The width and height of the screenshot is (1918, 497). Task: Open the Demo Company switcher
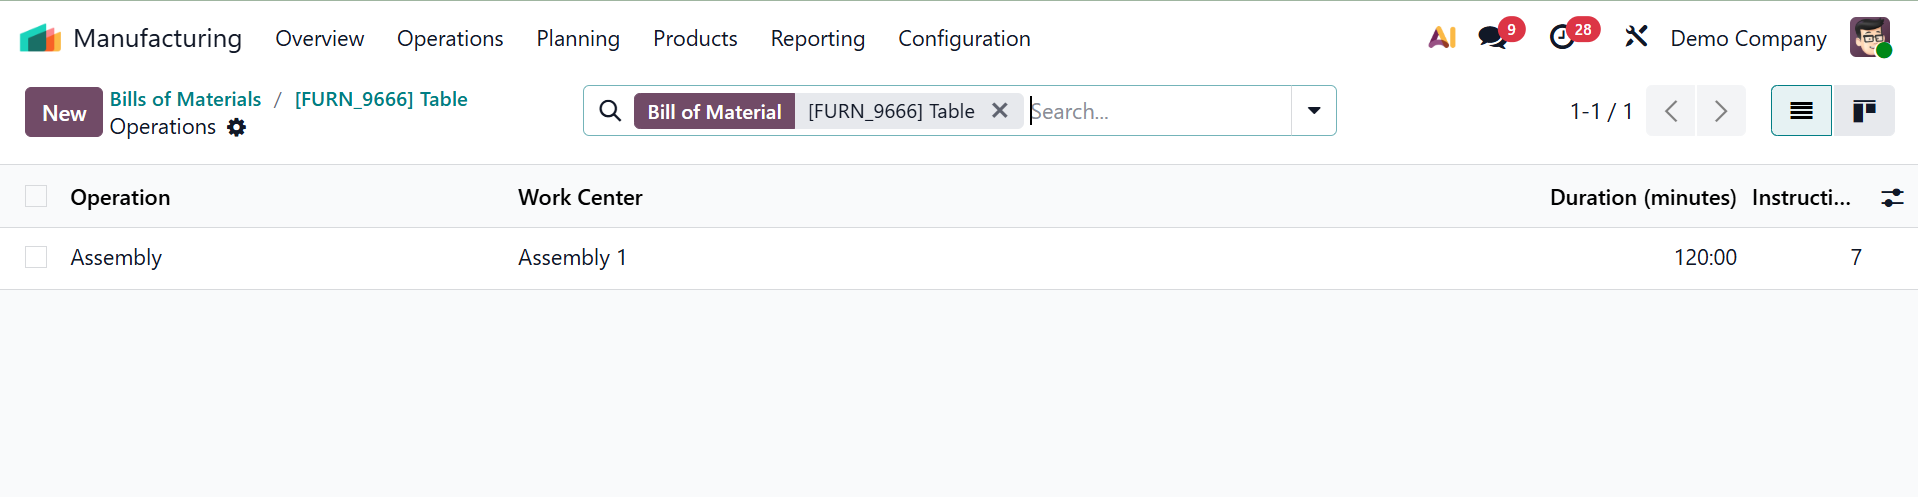pos(1748,39)
